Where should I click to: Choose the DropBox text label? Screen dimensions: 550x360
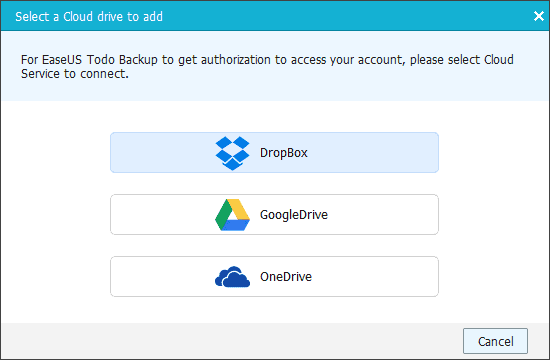coord(283,153)
